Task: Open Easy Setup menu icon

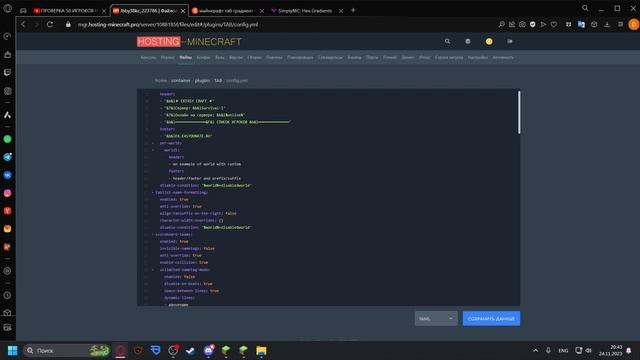Action: tap(620, 24)
